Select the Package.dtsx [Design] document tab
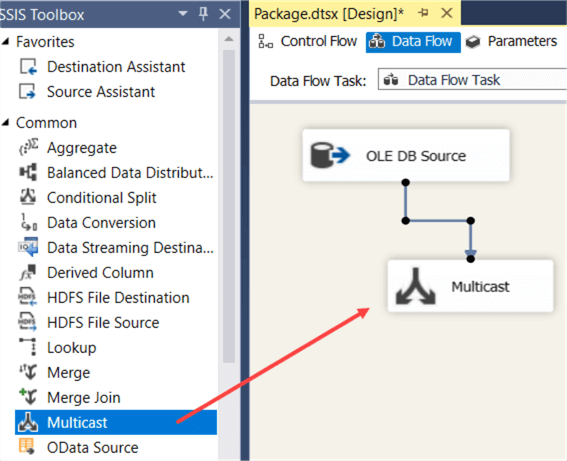The image size is (567, 461). coord(329,14)
